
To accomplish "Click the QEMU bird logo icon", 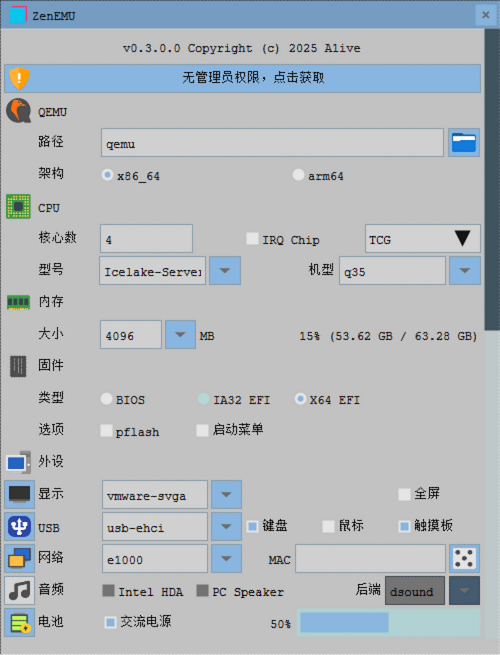I will [18, 111].
